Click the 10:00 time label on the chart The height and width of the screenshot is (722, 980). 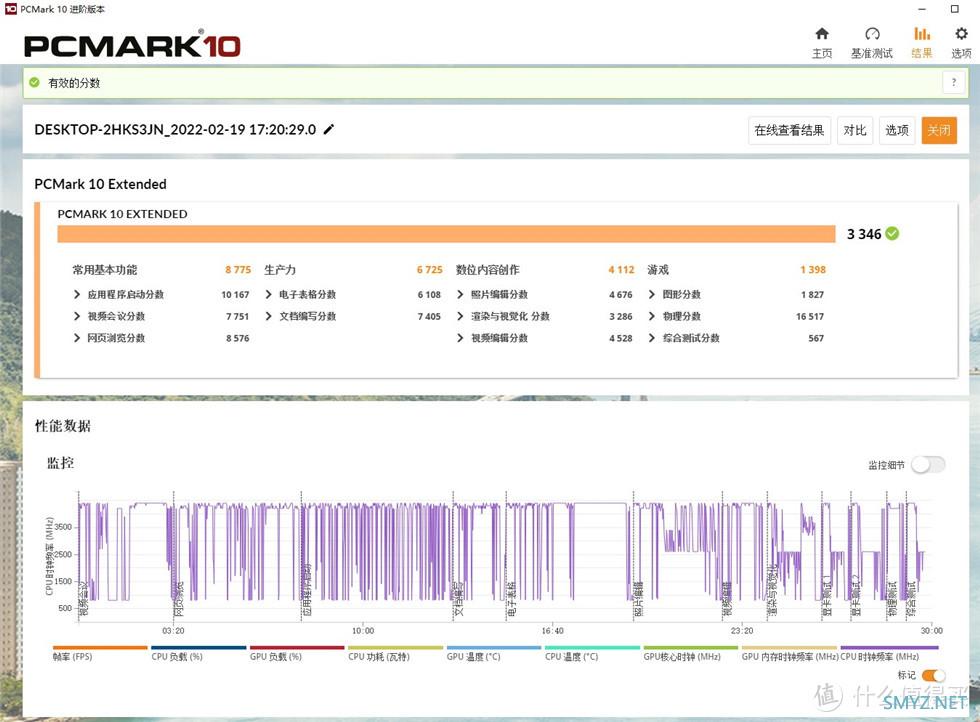point(362,631)
